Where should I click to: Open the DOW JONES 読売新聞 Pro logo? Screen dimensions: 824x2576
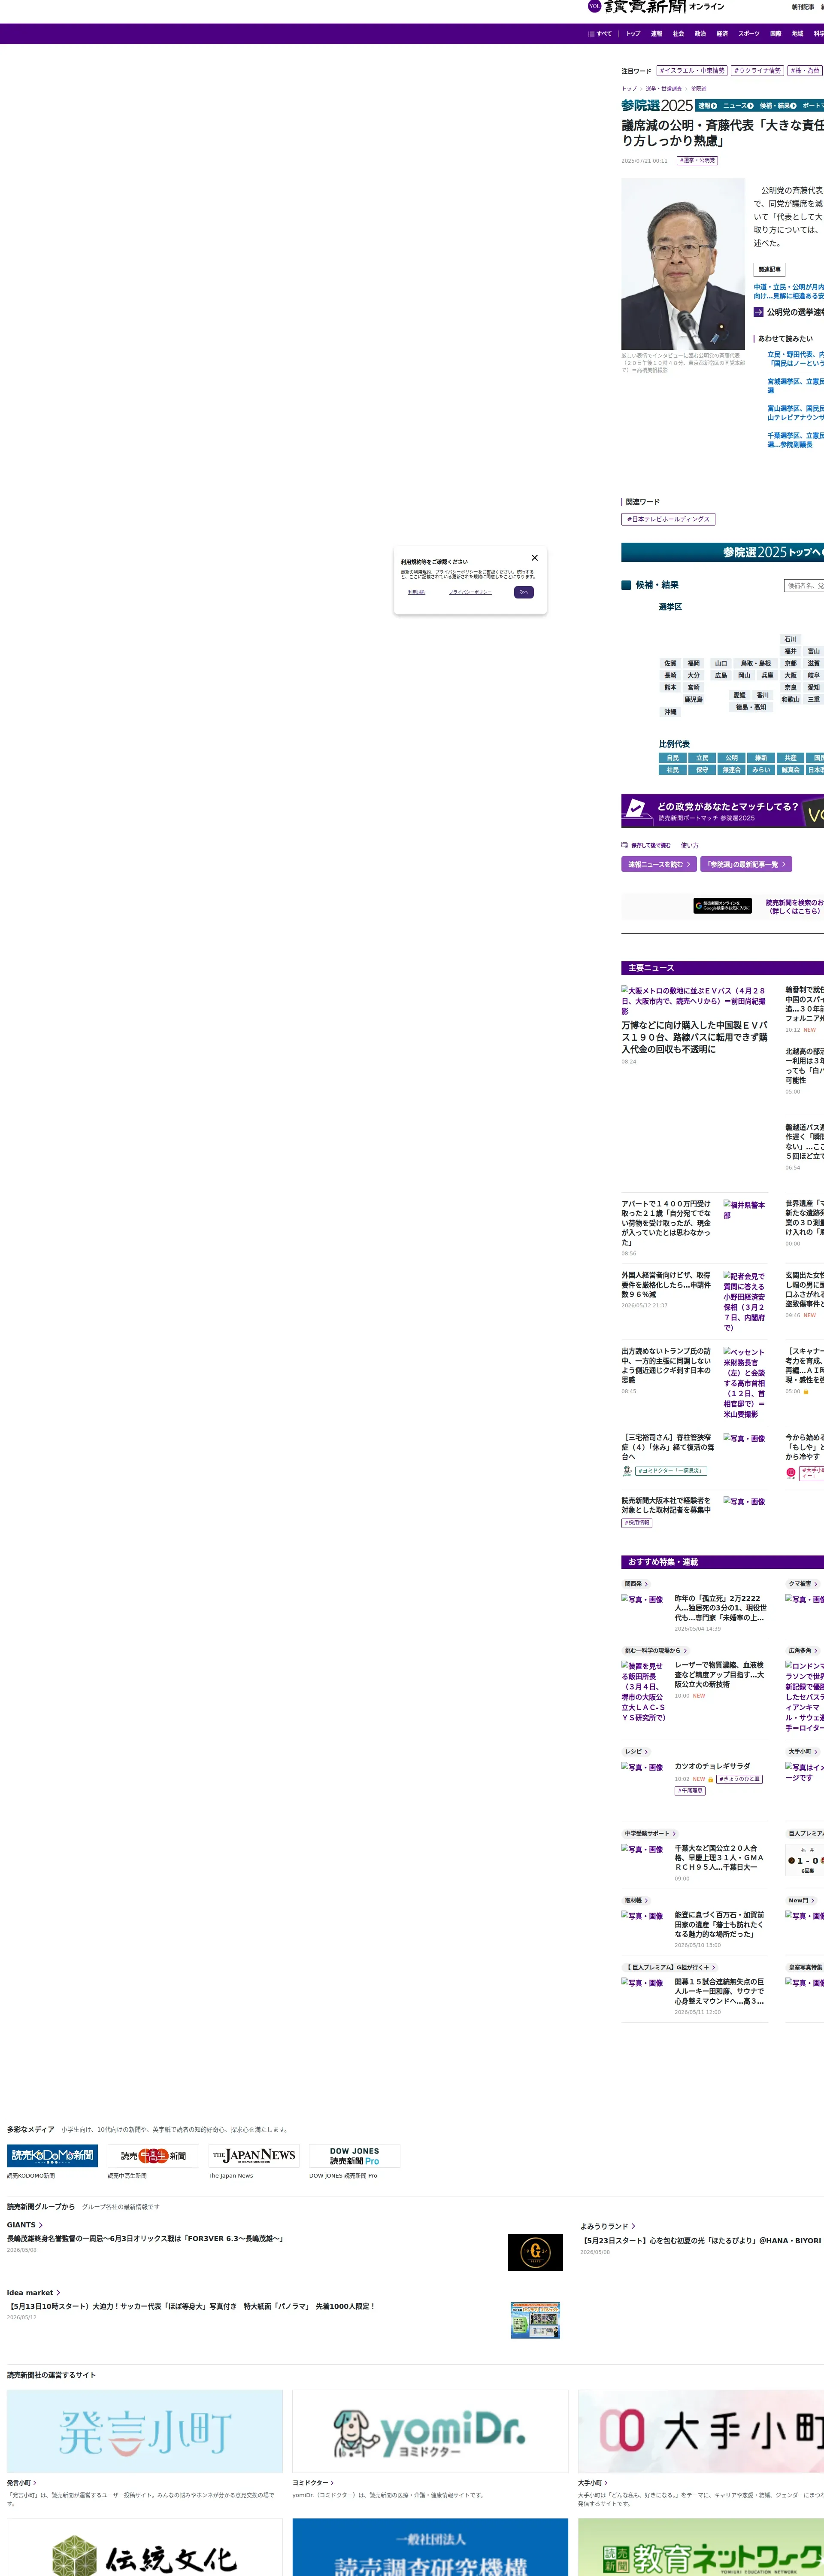tap(355, 2156)
